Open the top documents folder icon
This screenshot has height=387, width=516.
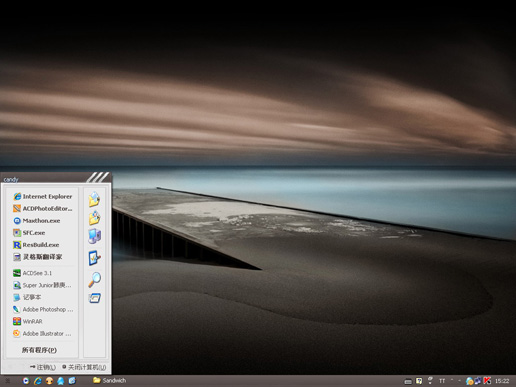pyautogui.click(x=95, y=199)
